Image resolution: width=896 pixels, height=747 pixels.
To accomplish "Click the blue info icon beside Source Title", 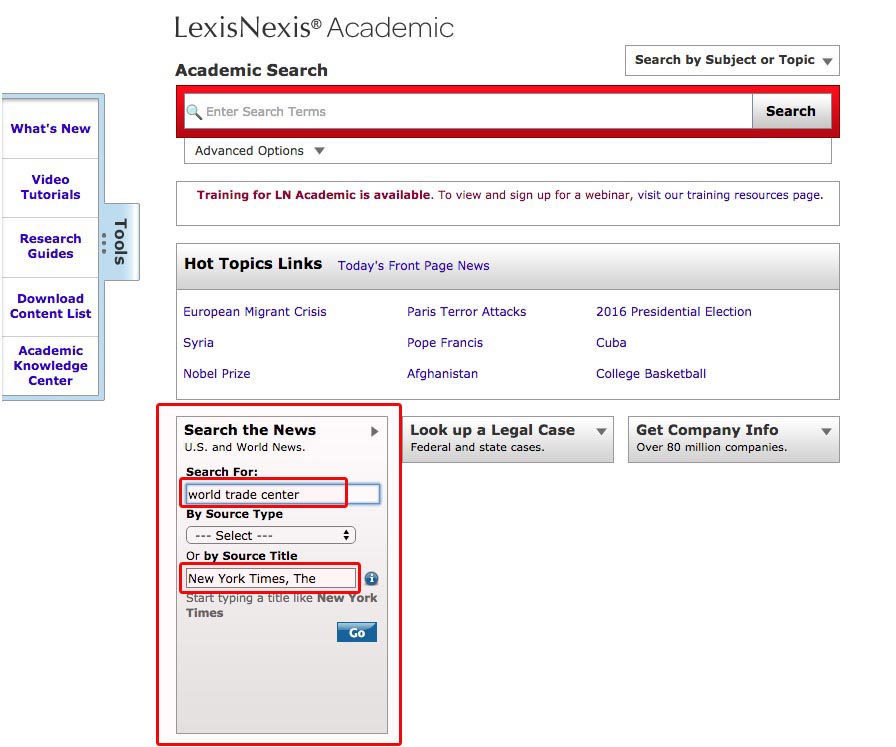I will 371,578.
